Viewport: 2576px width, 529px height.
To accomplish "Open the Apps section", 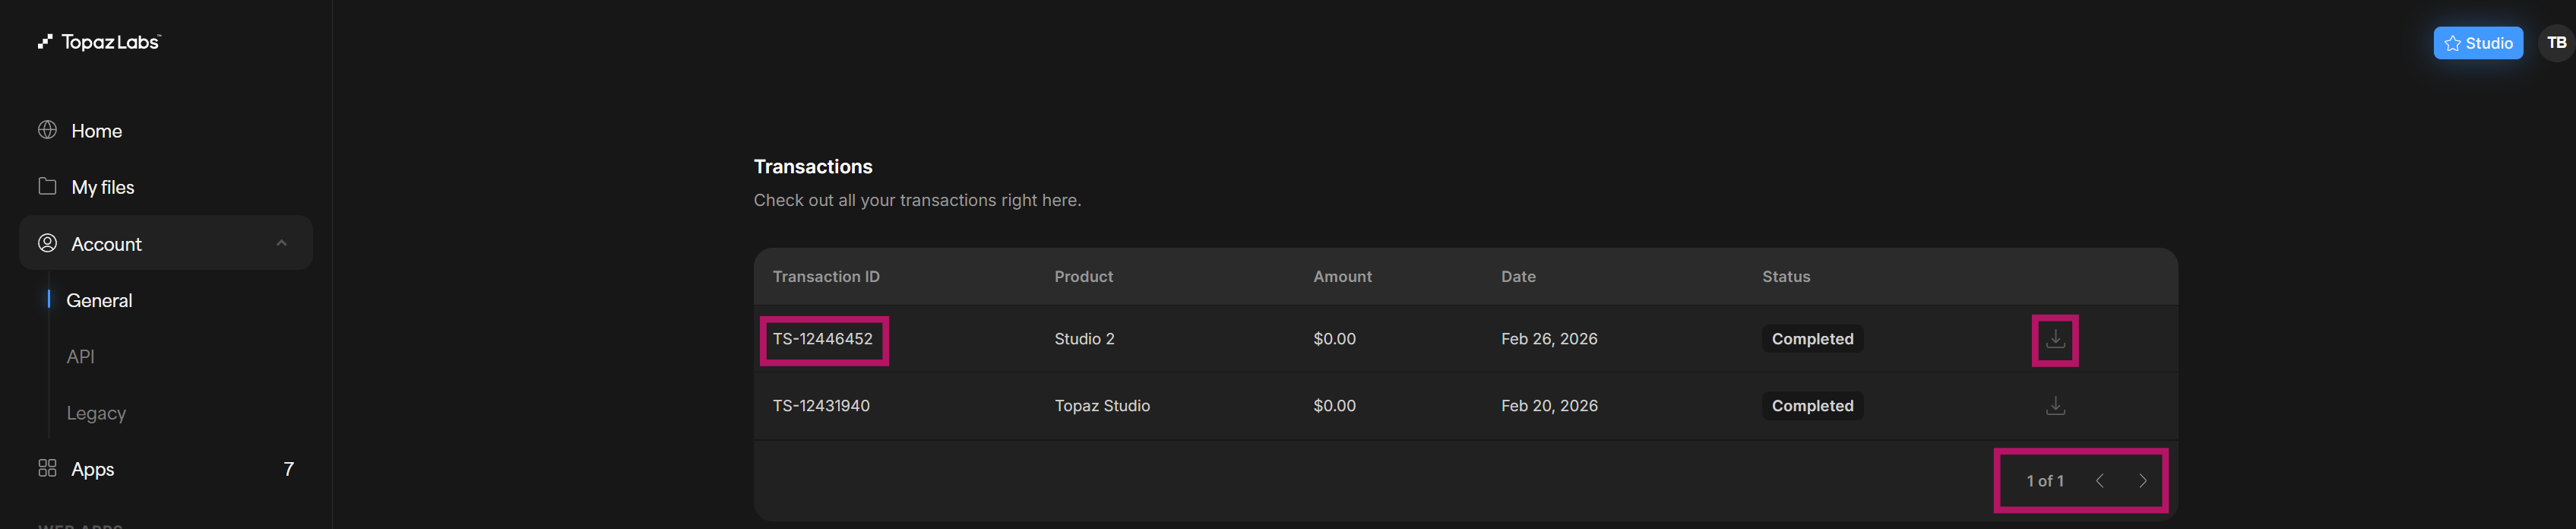I will point(93,469).
